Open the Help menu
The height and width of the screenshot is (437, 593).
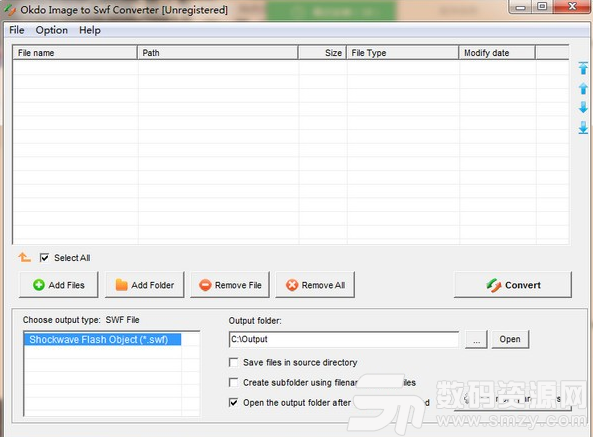[x=90, y=30]
